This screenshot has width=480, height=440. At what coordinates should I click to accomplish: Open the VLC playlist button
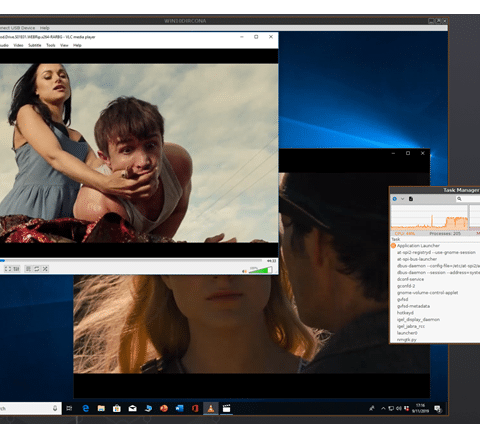point(28,269)
